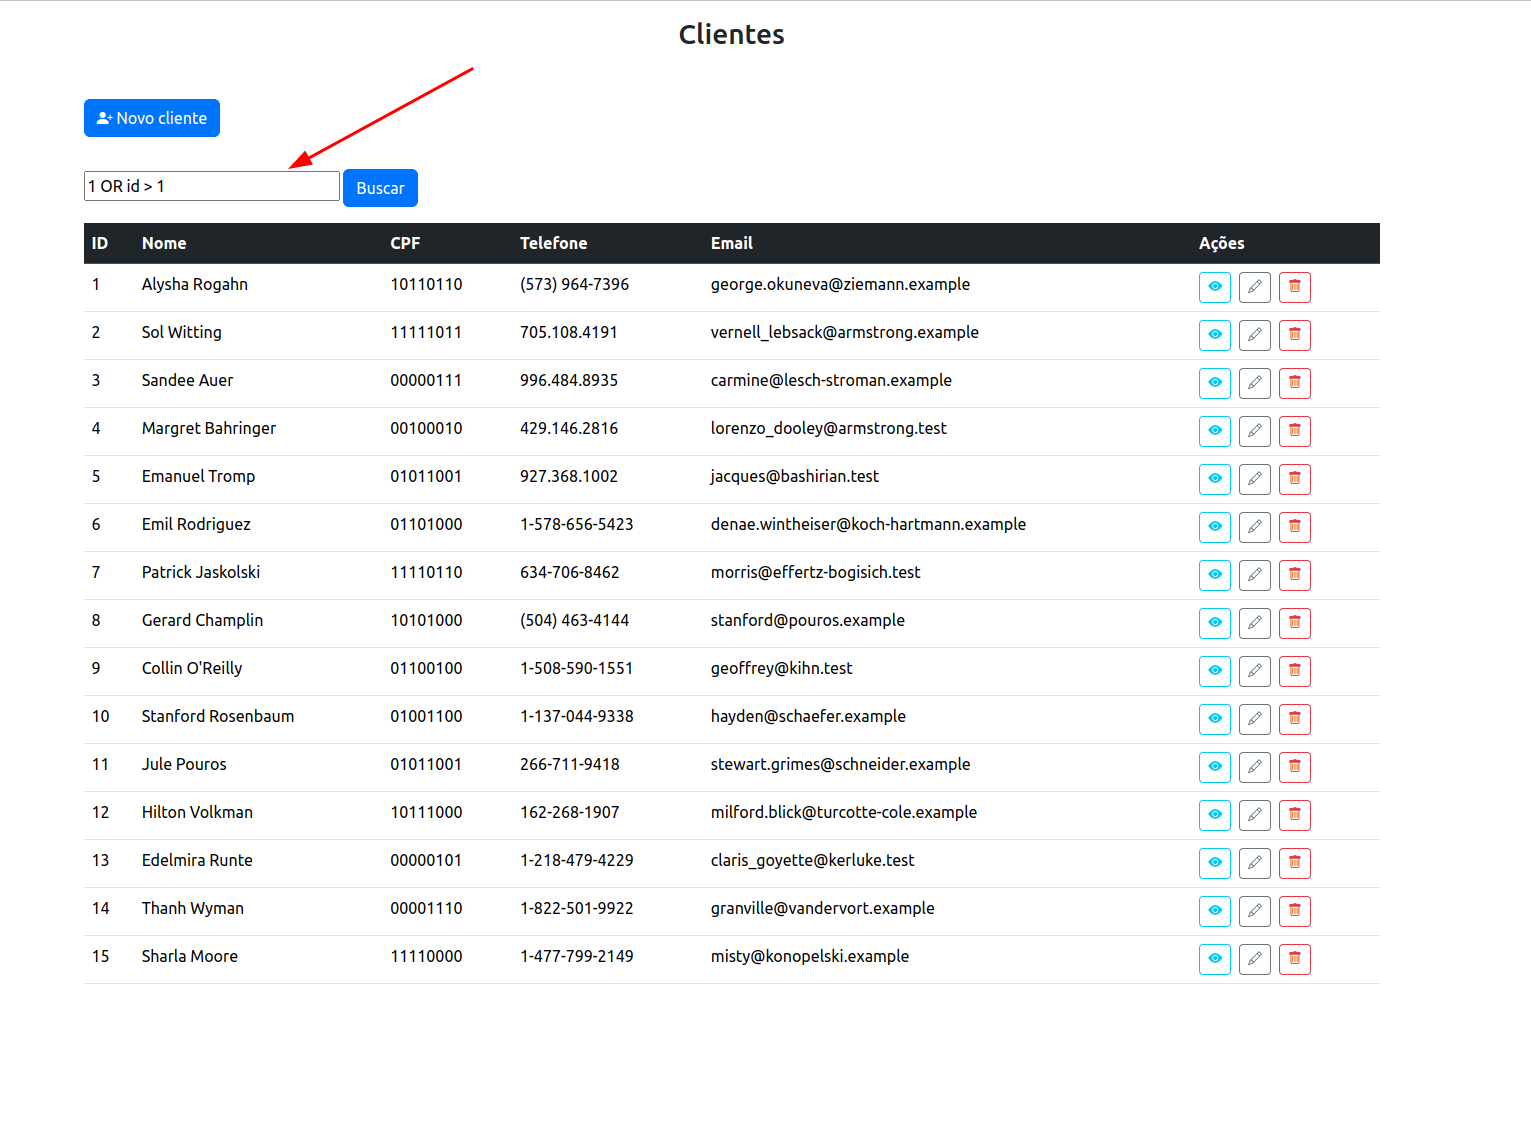Select the CPF column header
1531x1137 pixels.
405,243
